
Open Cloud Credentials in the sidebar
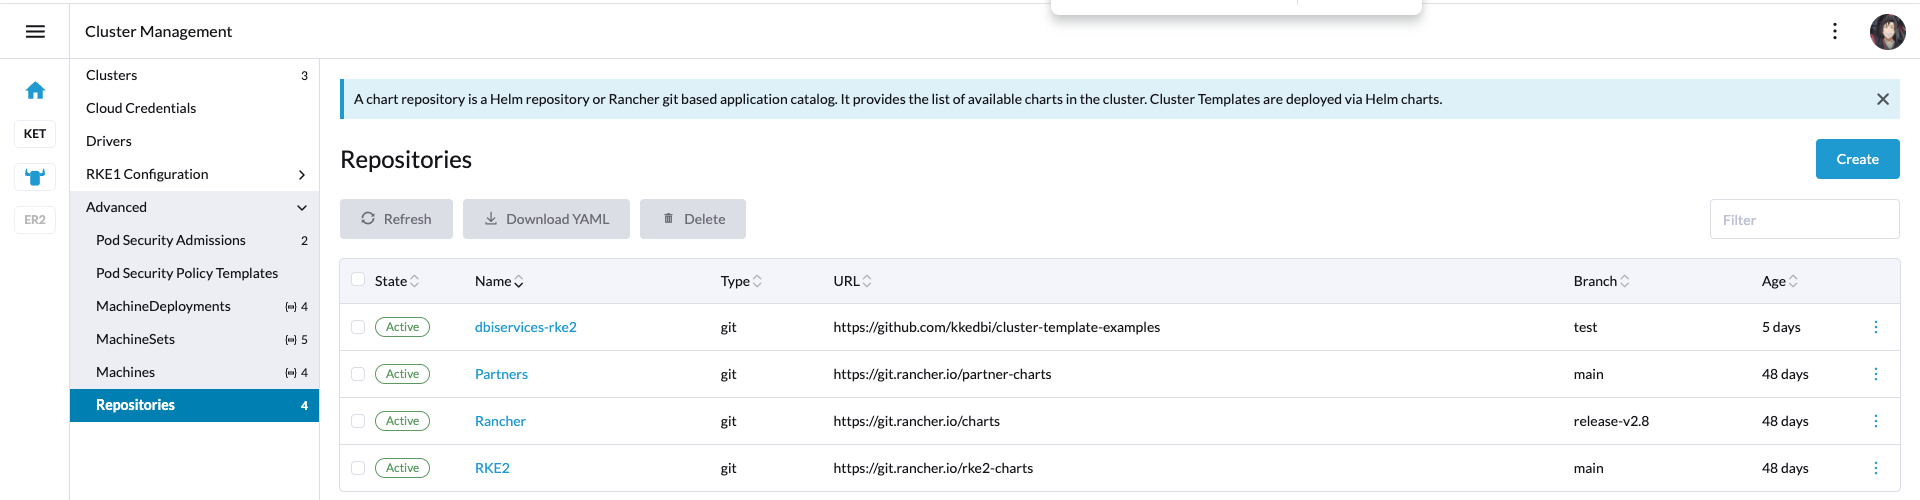point(141,108)
